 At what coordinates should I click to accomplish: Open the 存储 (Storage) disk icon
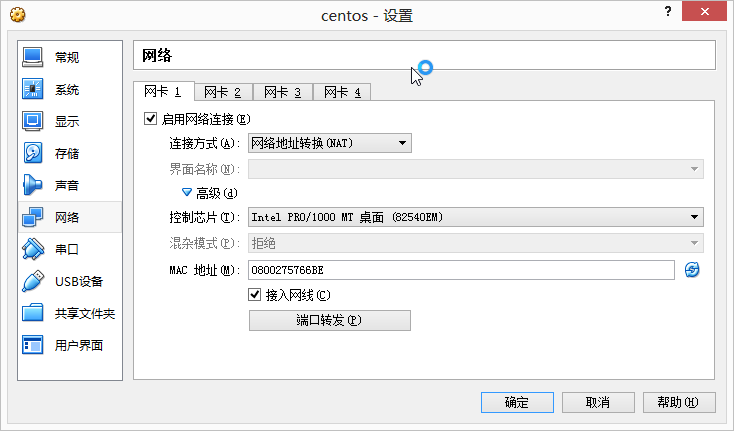pos(33,153)
